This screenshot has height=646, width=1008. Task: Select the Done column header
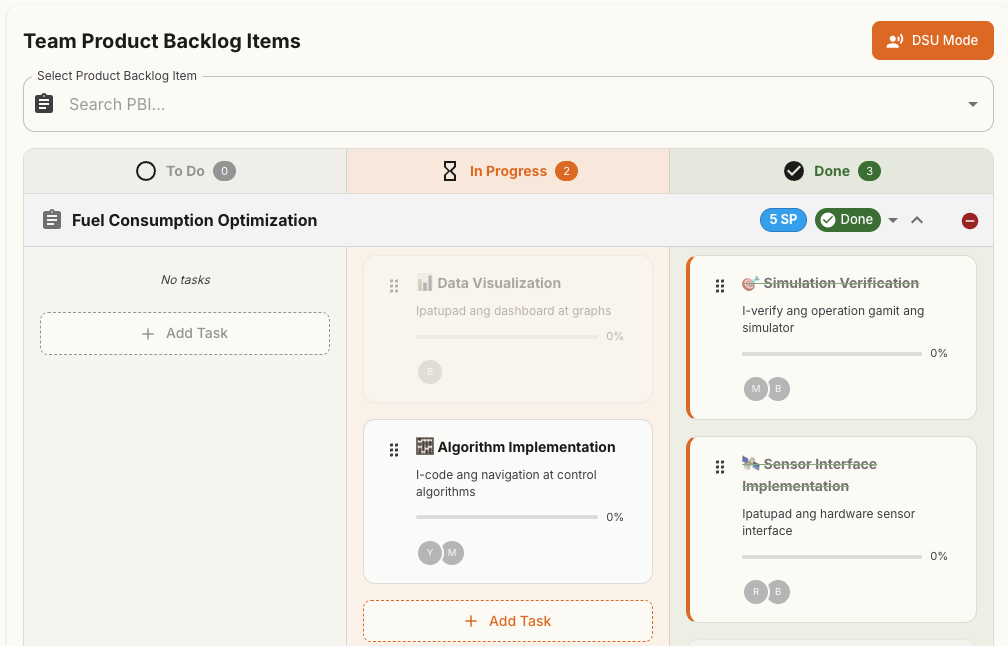tap(831, 171)
